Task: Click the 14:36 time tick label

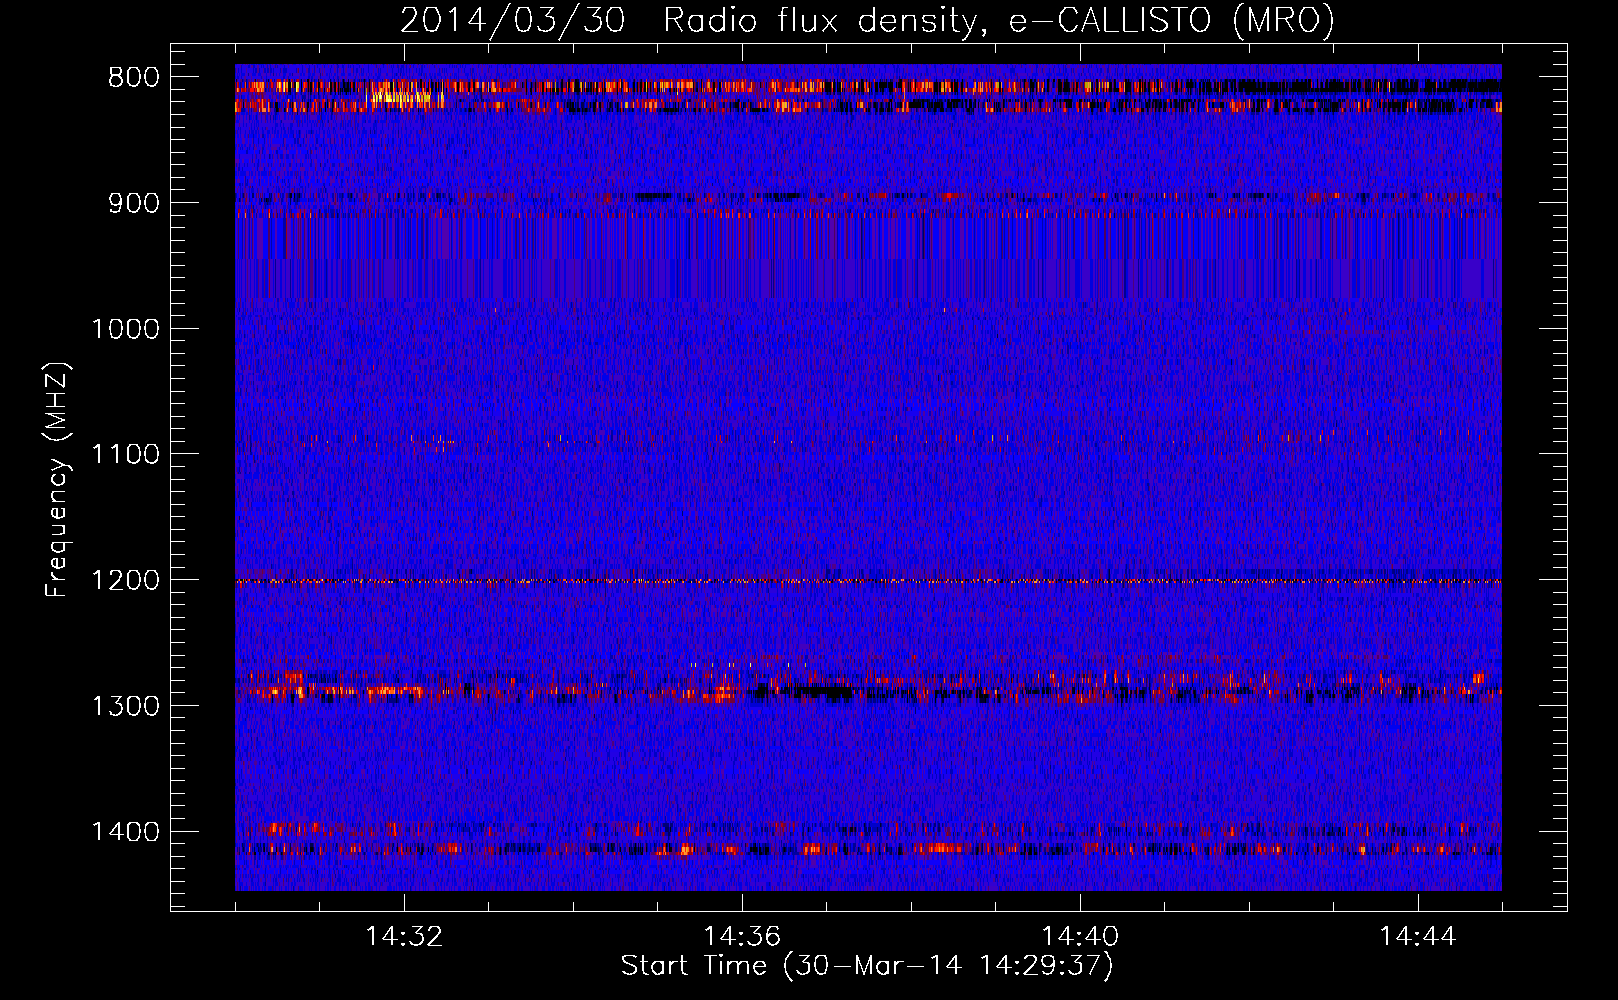Action: tap(742, 936)
